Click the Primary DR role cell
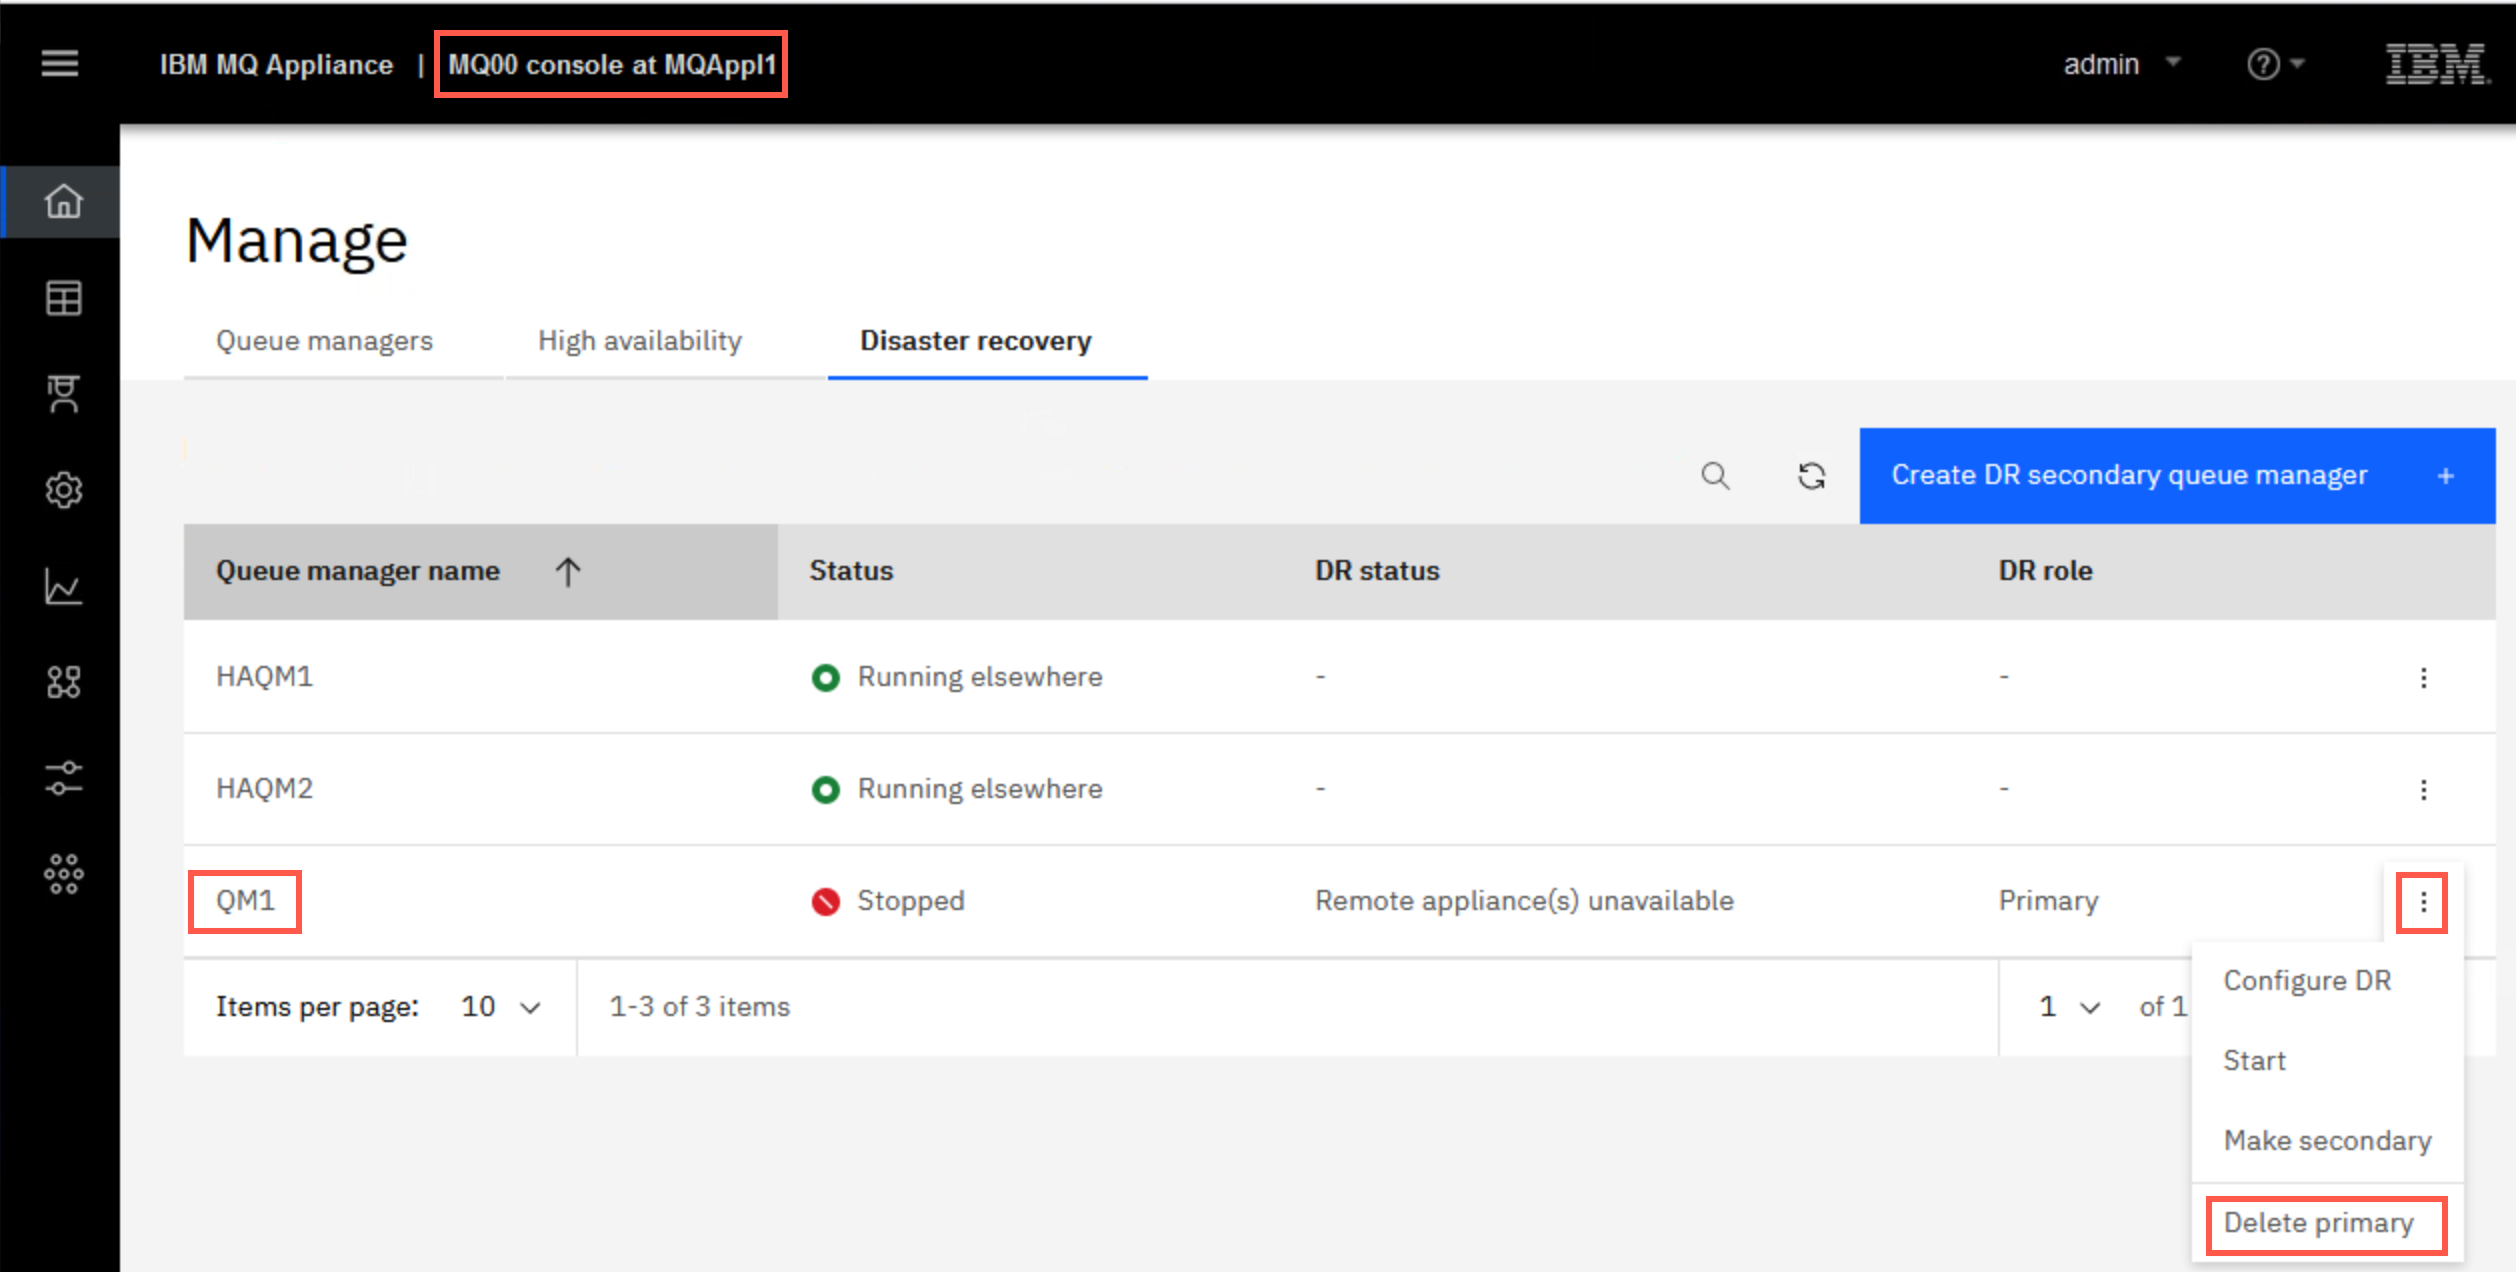Image resolution: width=2516 pixels, height=1272 pixels. pyautogui.click(x=2048, y=901)
